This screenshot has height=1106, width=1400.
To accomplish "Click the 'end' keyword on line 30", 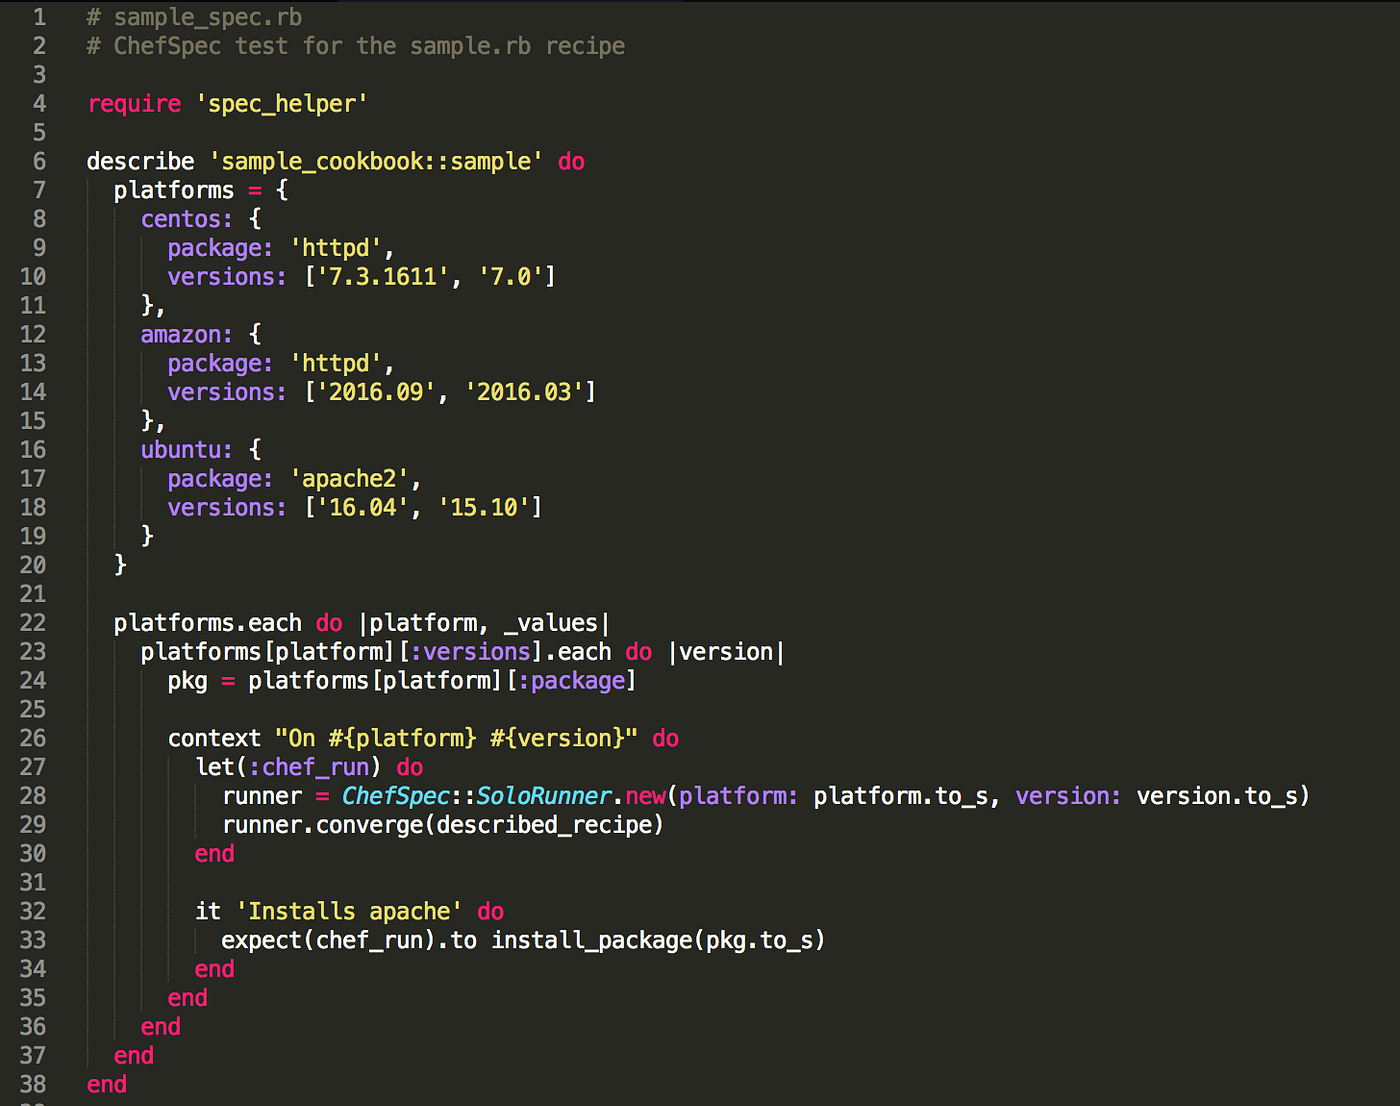I will (x=215, y=854).
